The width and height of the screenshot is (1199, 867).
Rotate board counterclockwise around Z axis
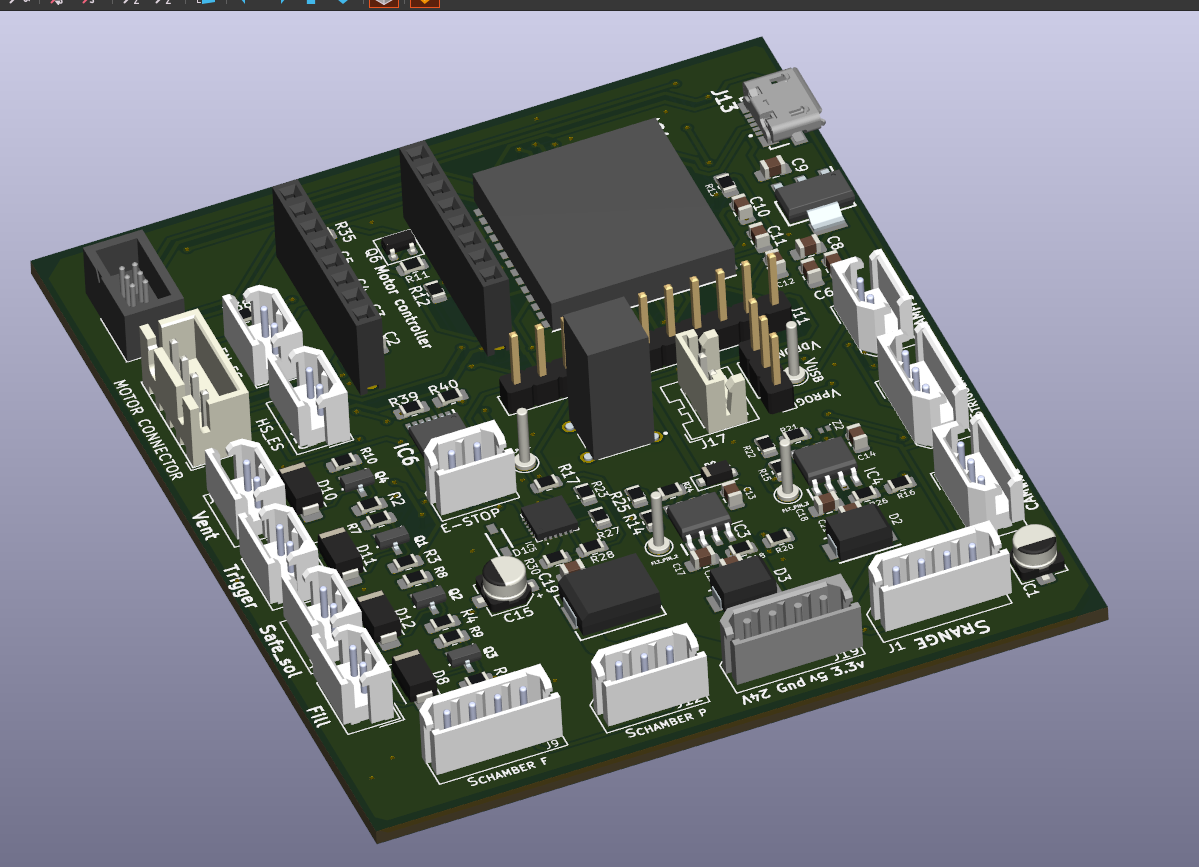click(162, 2)
